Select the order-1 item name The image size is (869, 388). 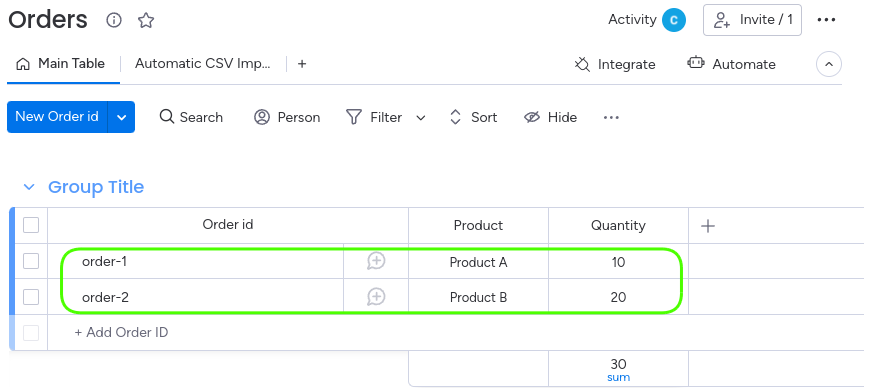pos(104,261)
